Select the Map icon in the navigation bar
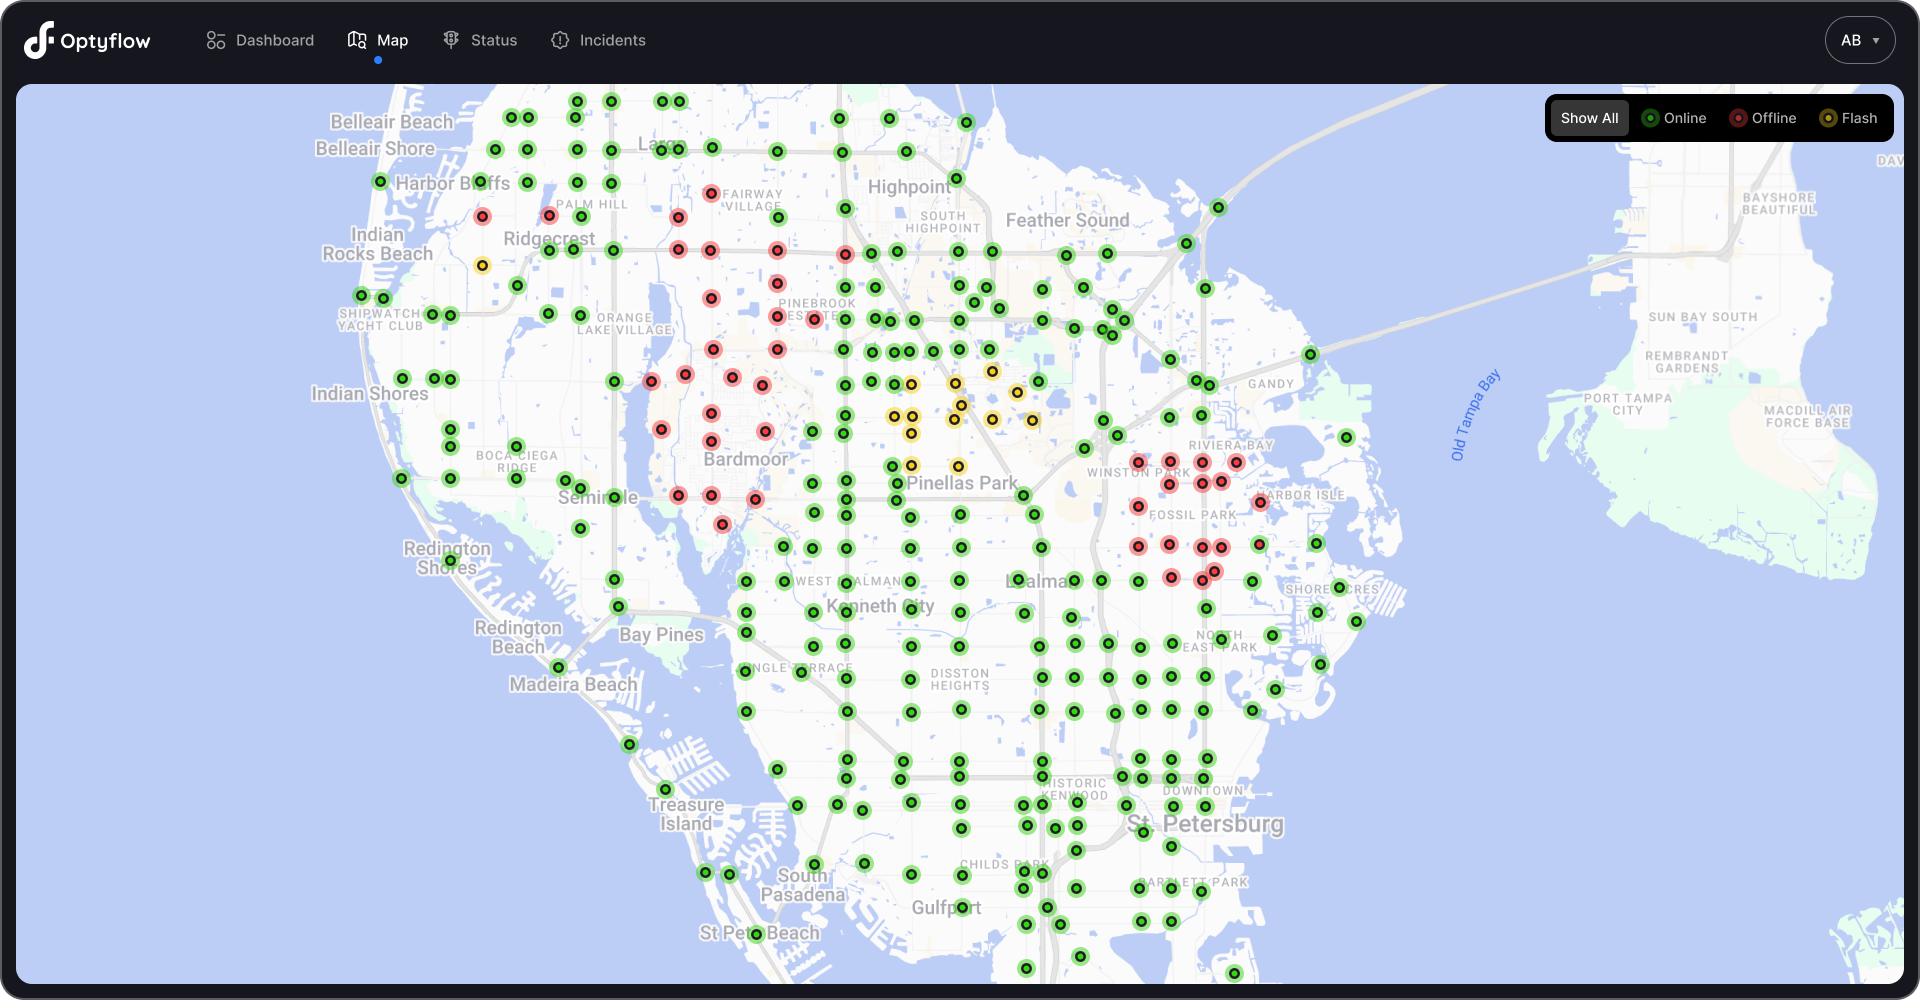The height and width of the screenshot is (1000, 1920). pyautogui.click(x=356, y=39)
